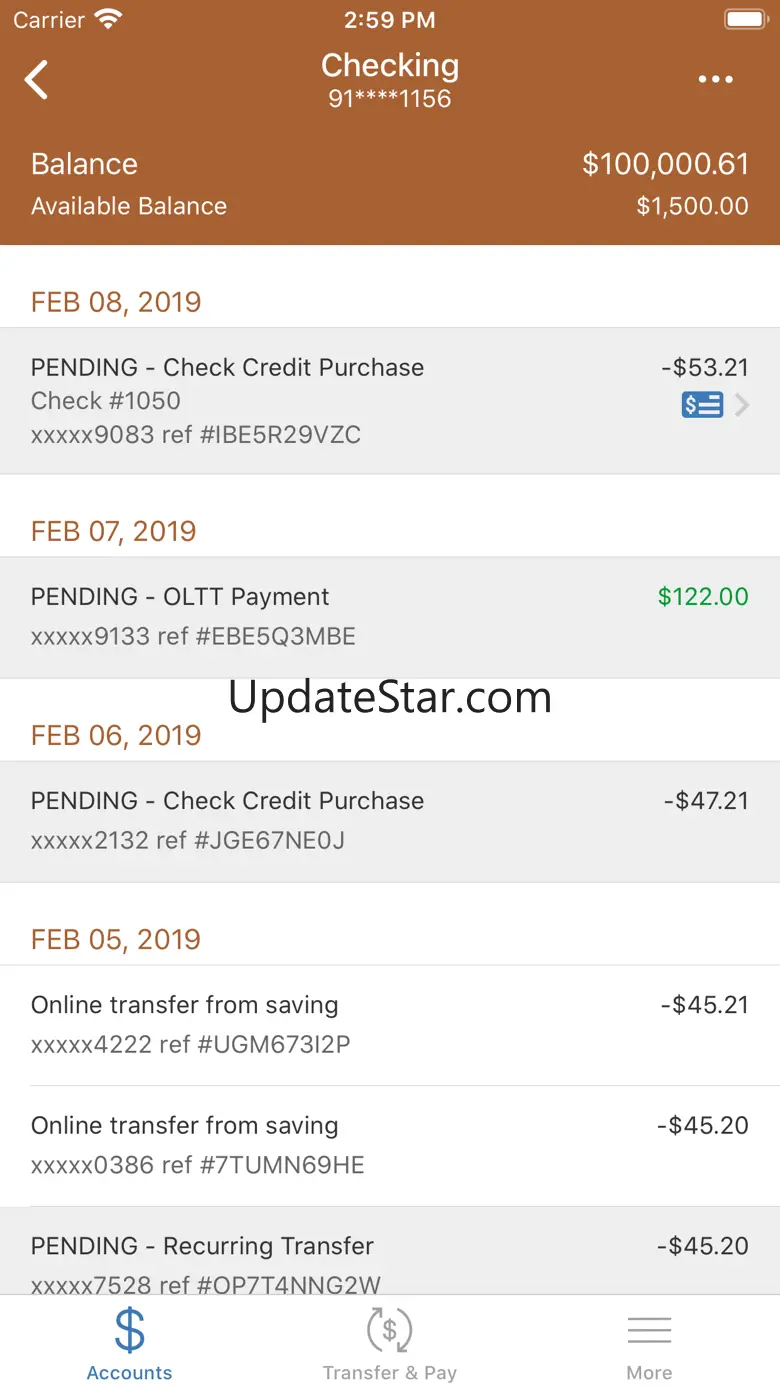The width and height of the screenshot is (780, 1387).
Task: Select Online transfer ref #7TUMN69HE
Action: 390,1146
